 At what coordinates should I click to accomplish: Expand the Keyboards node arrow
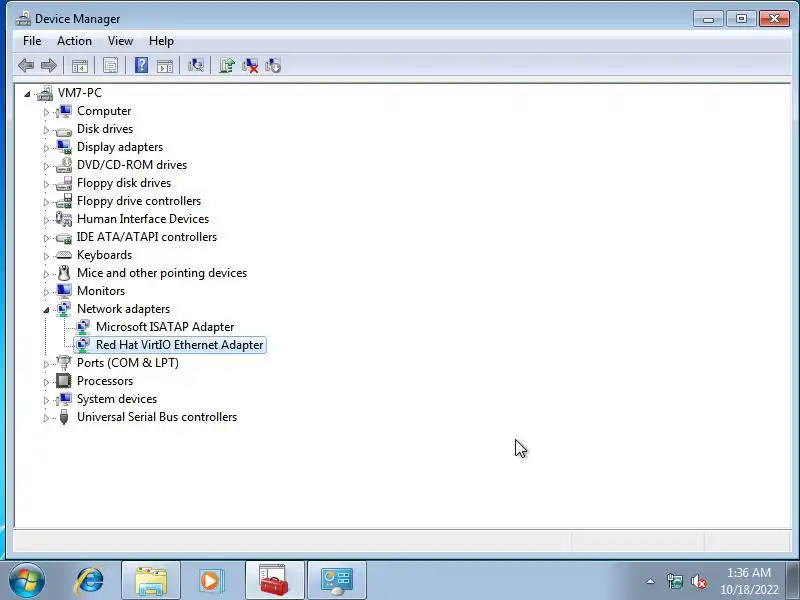tap(46, 256)
